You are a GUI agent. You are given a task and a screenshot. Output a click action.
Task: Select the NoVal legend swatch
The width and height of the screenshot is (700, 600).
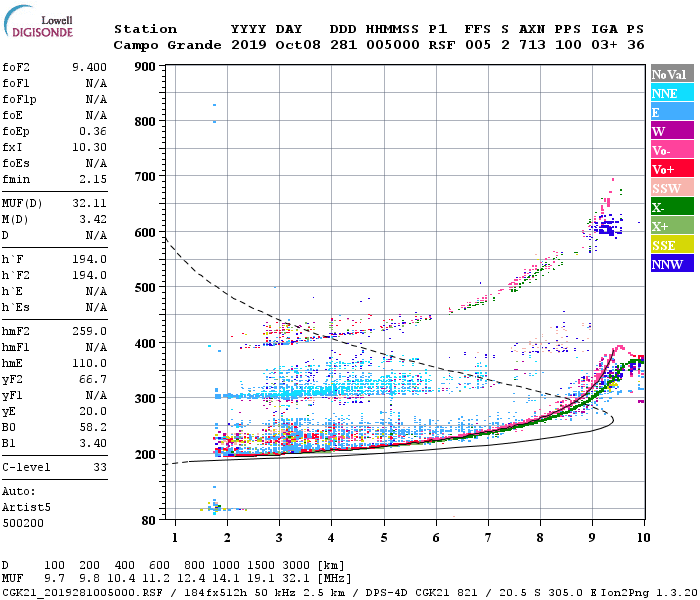(x=672, y=74)
